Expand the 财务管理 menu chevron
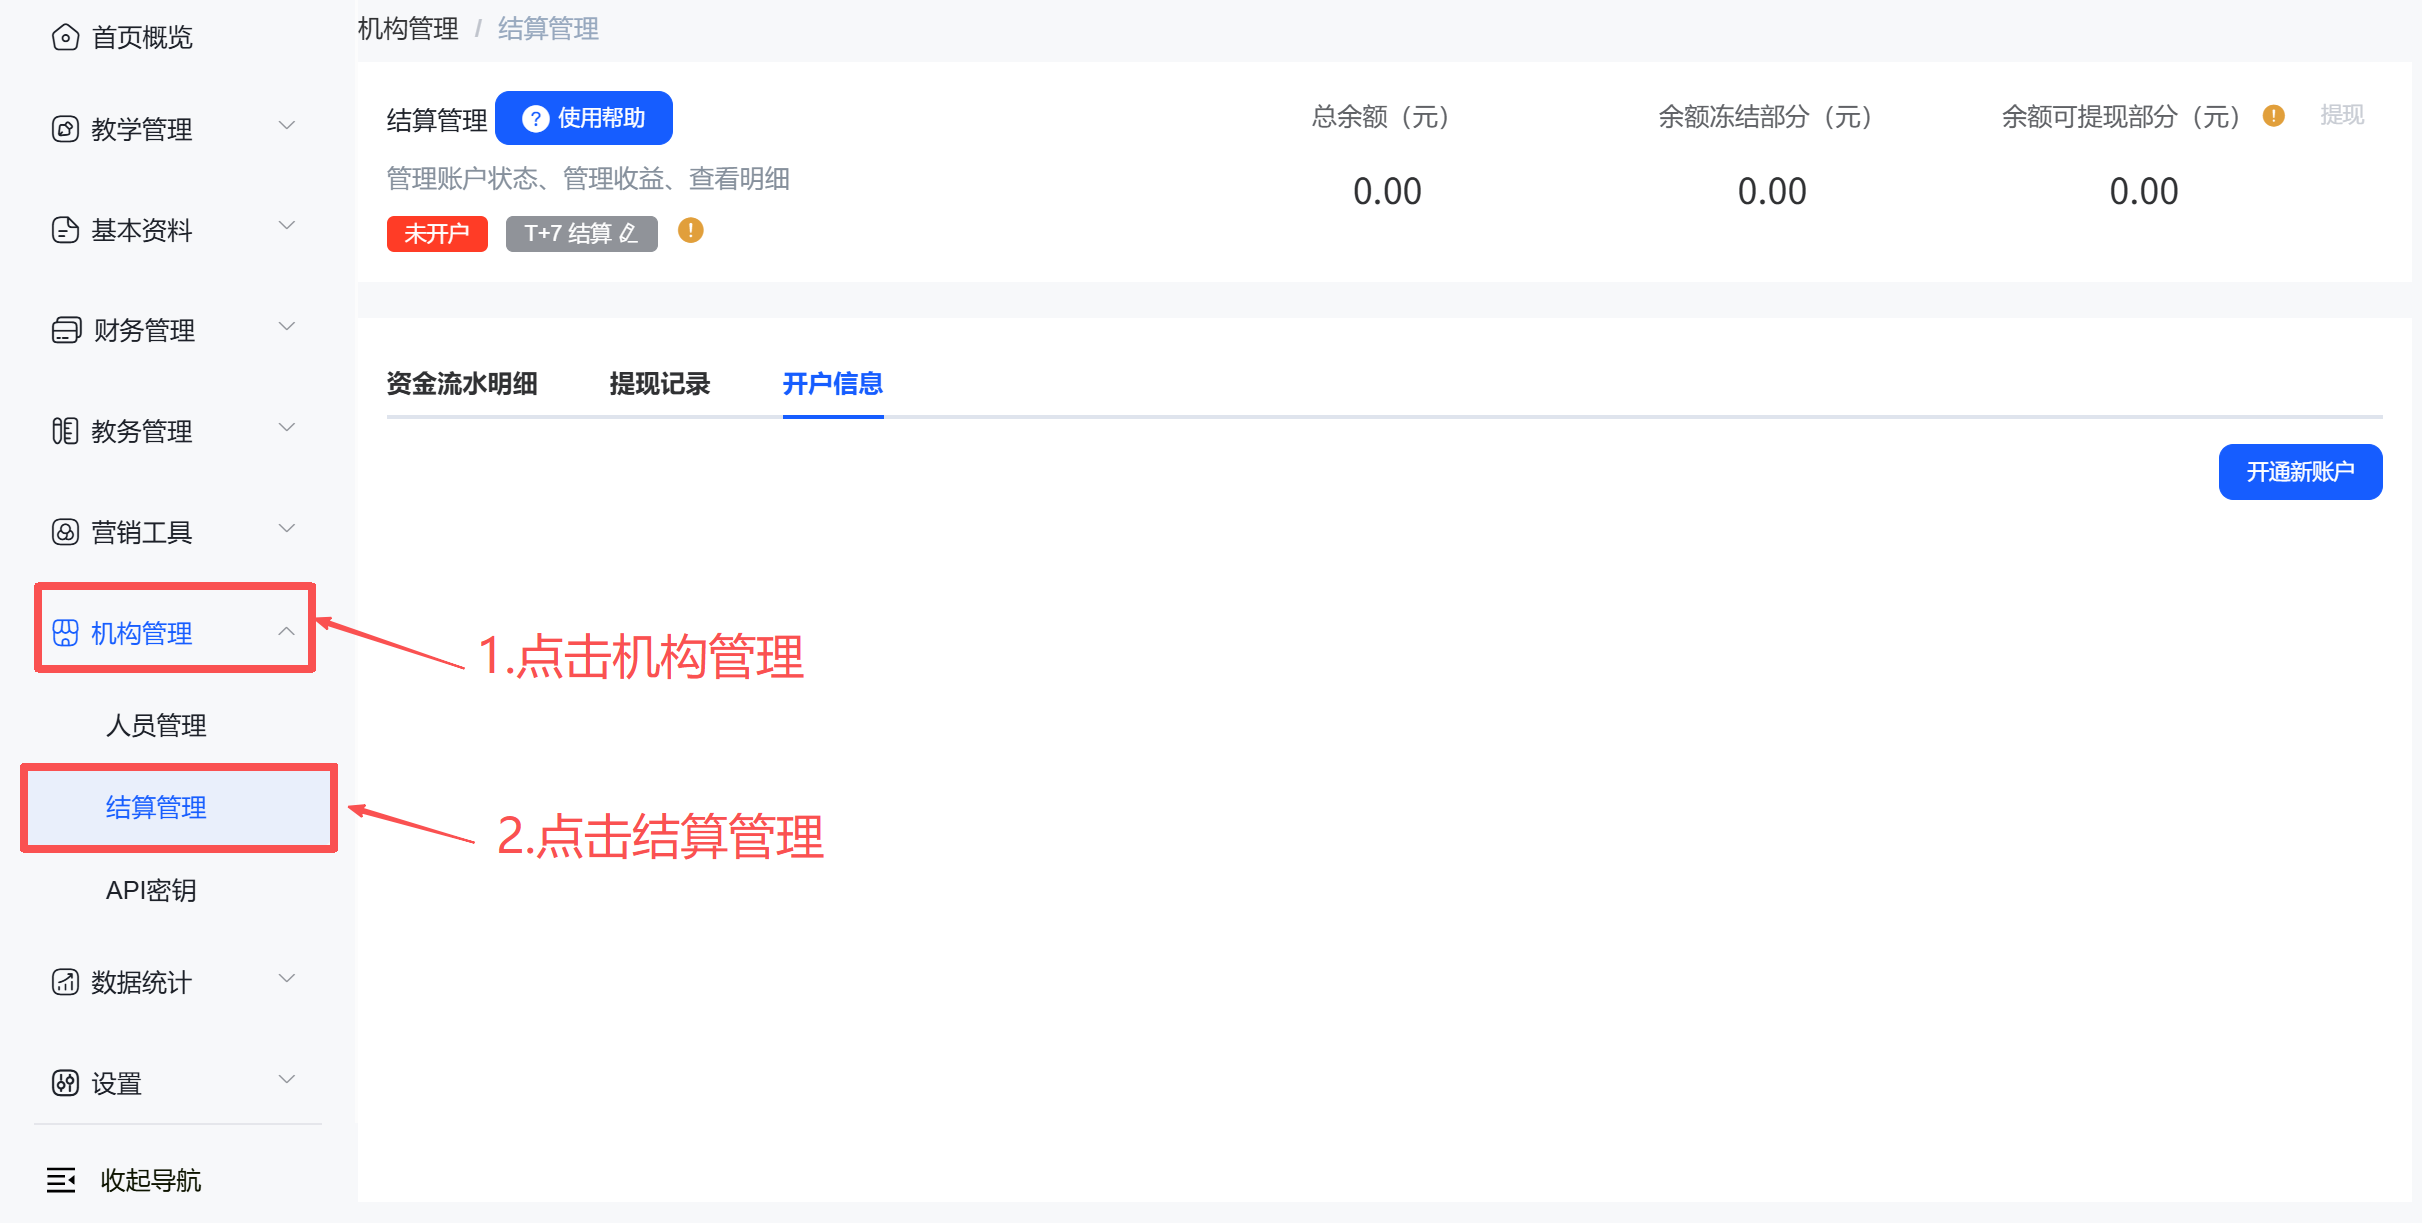Image resolution: width=2422 pixels, height=1223 pixels. click(287, 327)
